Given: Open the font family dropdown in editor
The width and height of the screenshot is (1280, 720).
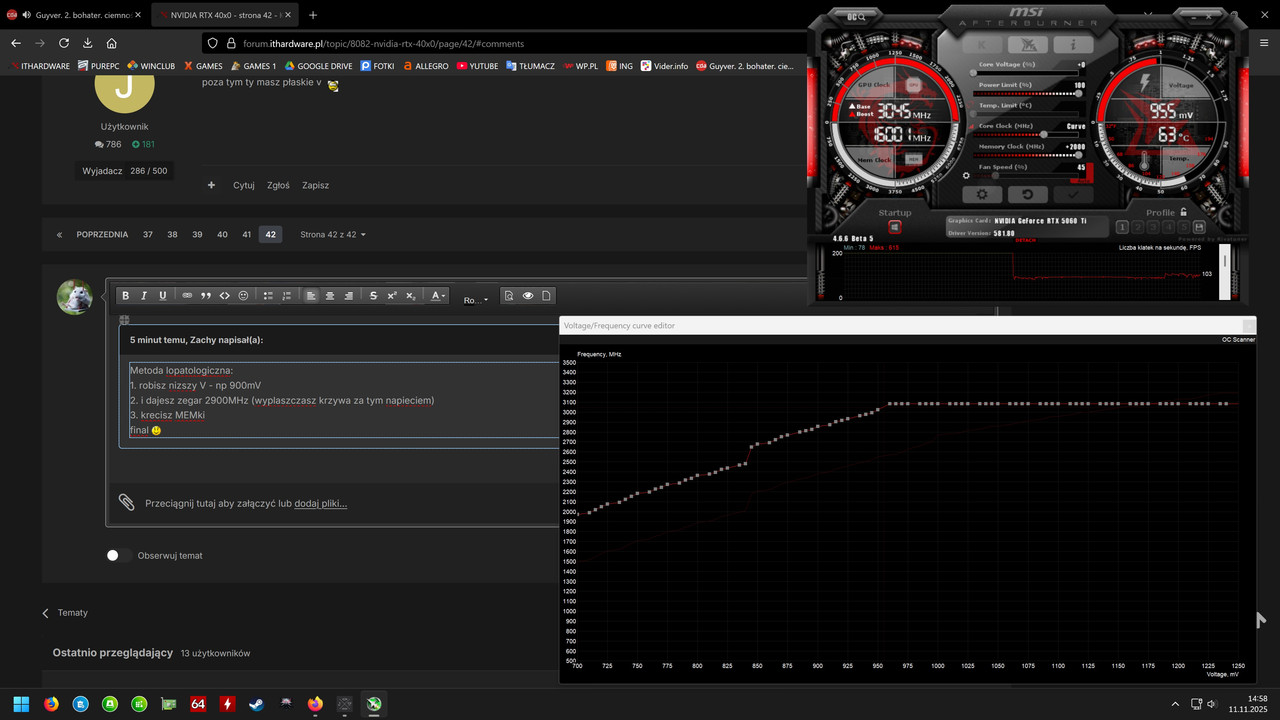Looking at the screenshot, I should coord(477,299).
